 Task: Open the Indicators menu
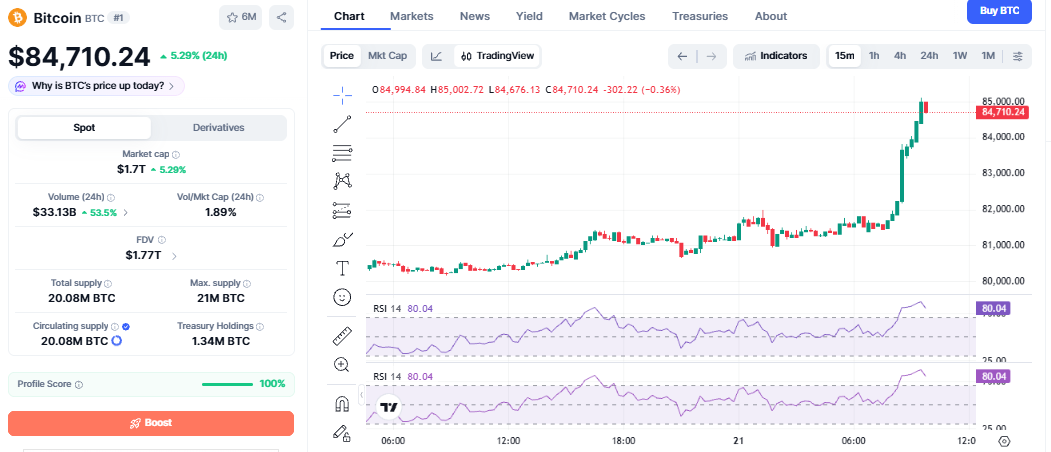pyautogui.click(x=776, y=56)
